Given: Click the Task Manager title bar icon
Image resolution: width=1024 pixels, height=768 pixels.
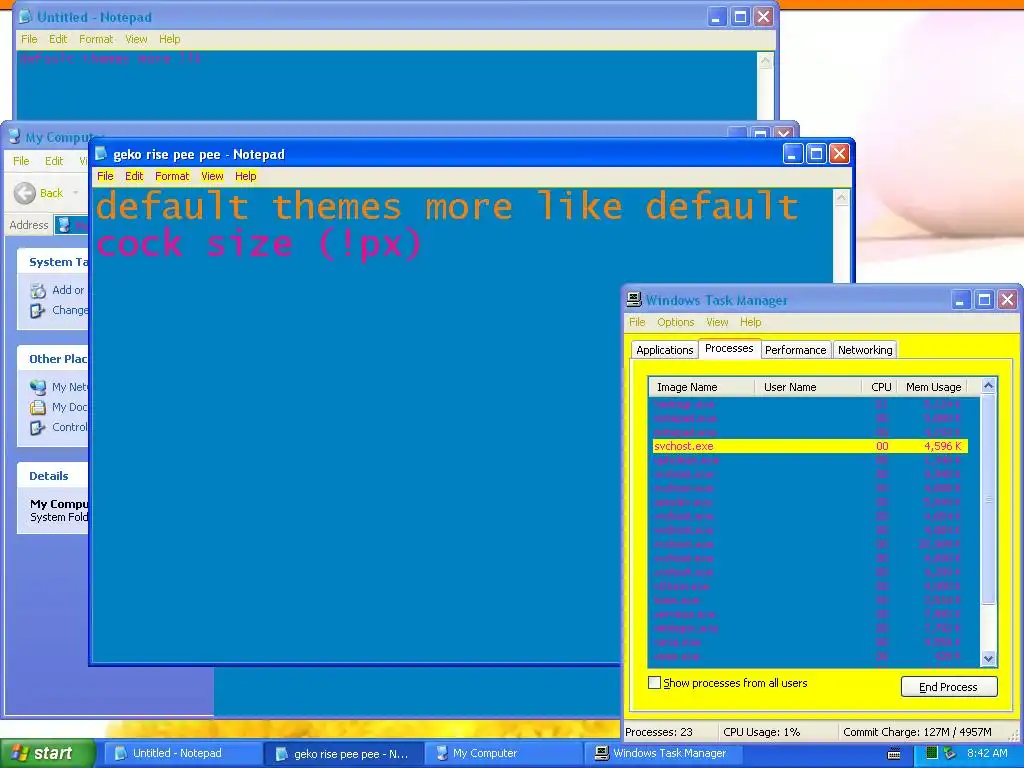Looking at the screenshot, I should [633, 300].
